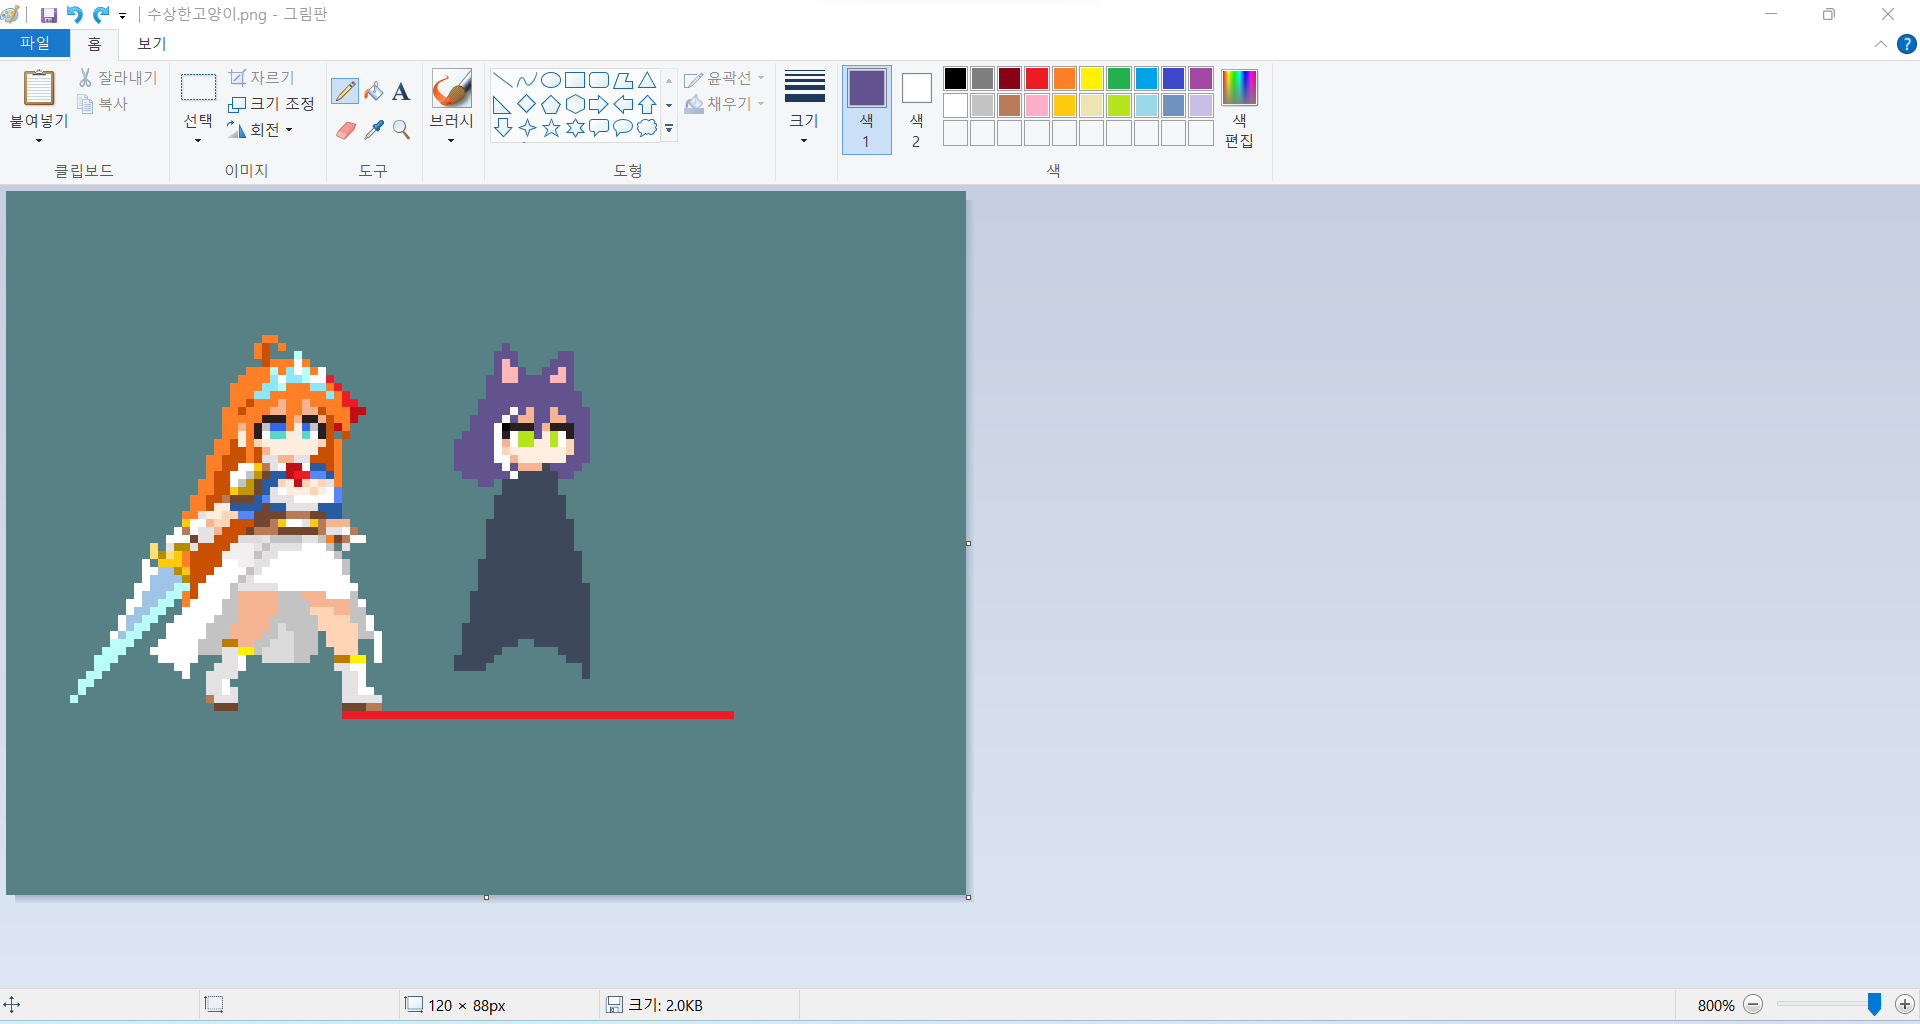Screen dimensions: 1920x1024
Task: Click the Save icon in title bar
Action: point(48,15)
